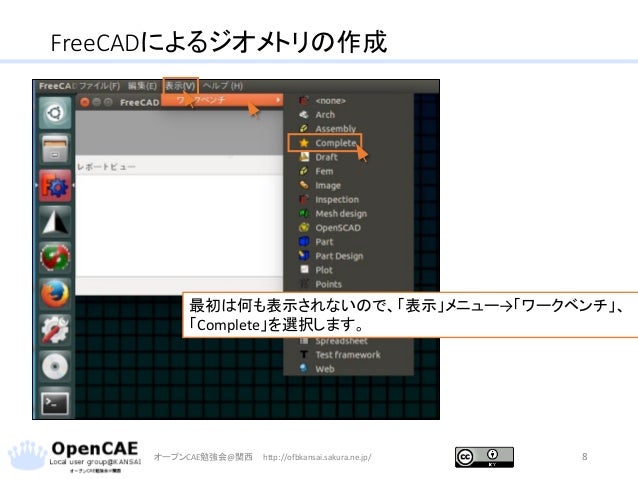Open the ofbkansai.sakura.ne.jp link
The image size is (638, 479).
[317, 457]
